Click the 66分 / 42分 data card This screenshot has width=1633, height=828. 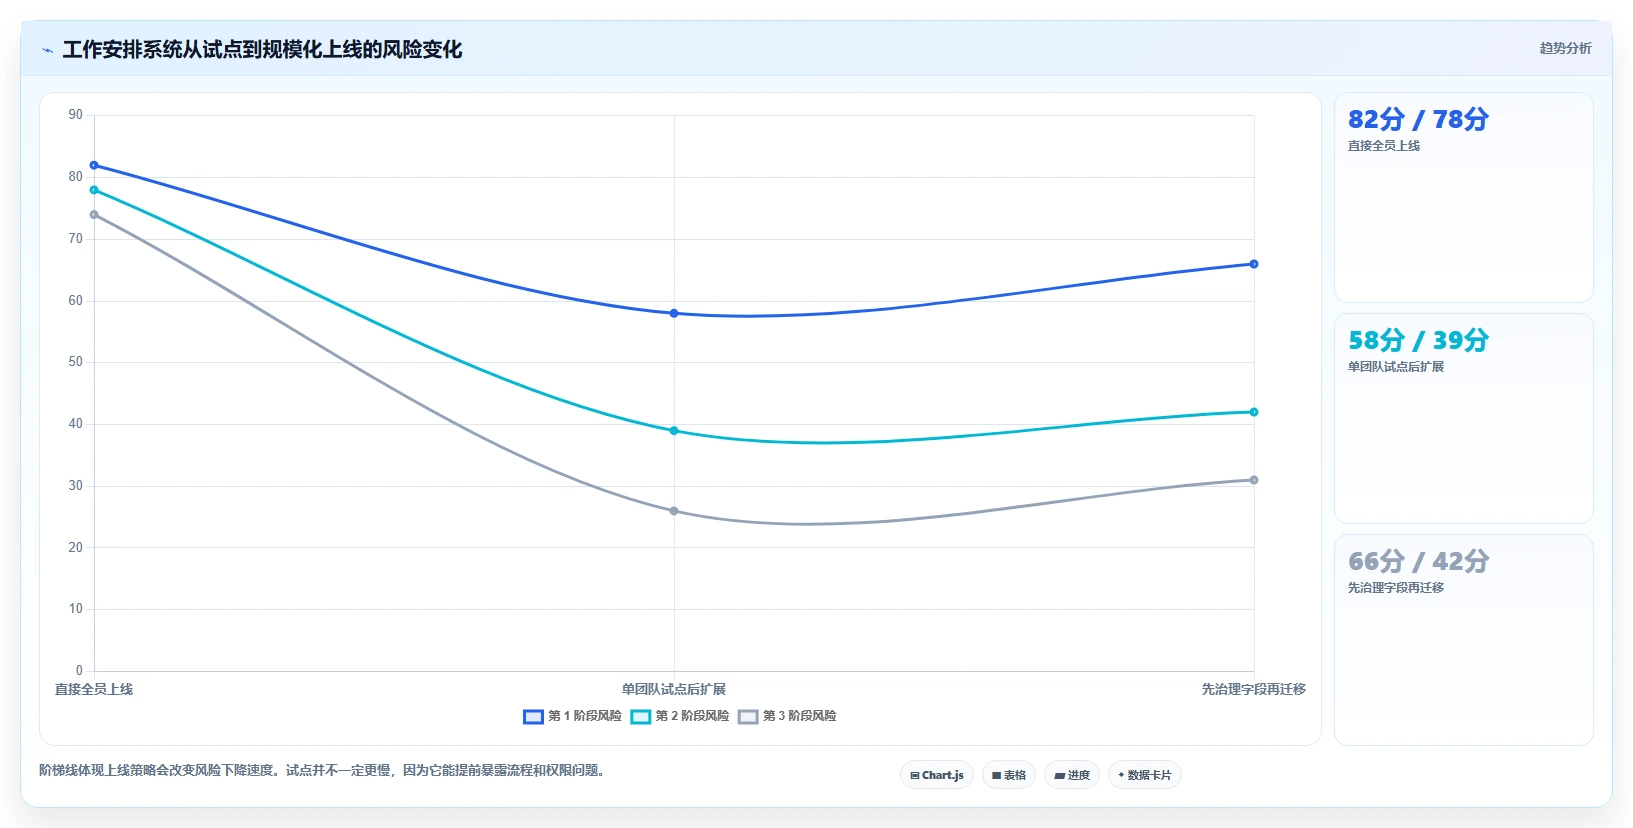click(x=1464, y=640)
